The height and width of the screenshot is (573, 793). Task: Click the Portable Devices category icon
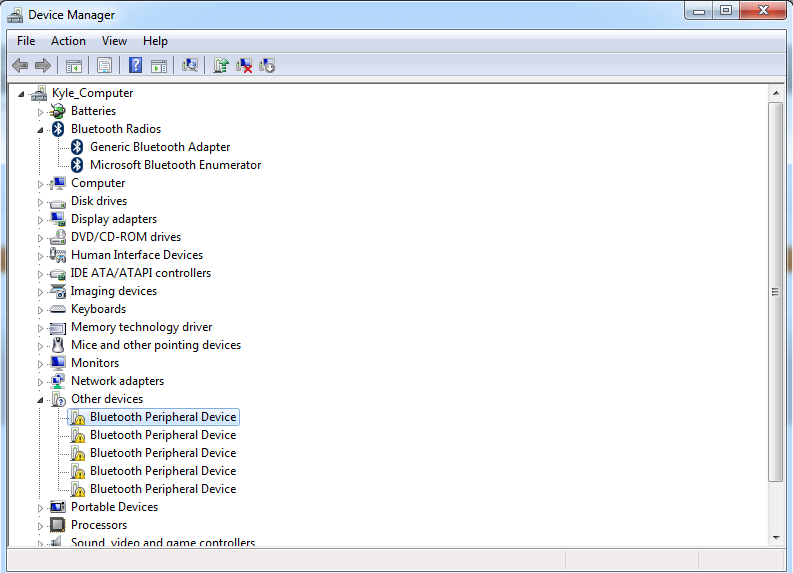[x=58, y=507]
